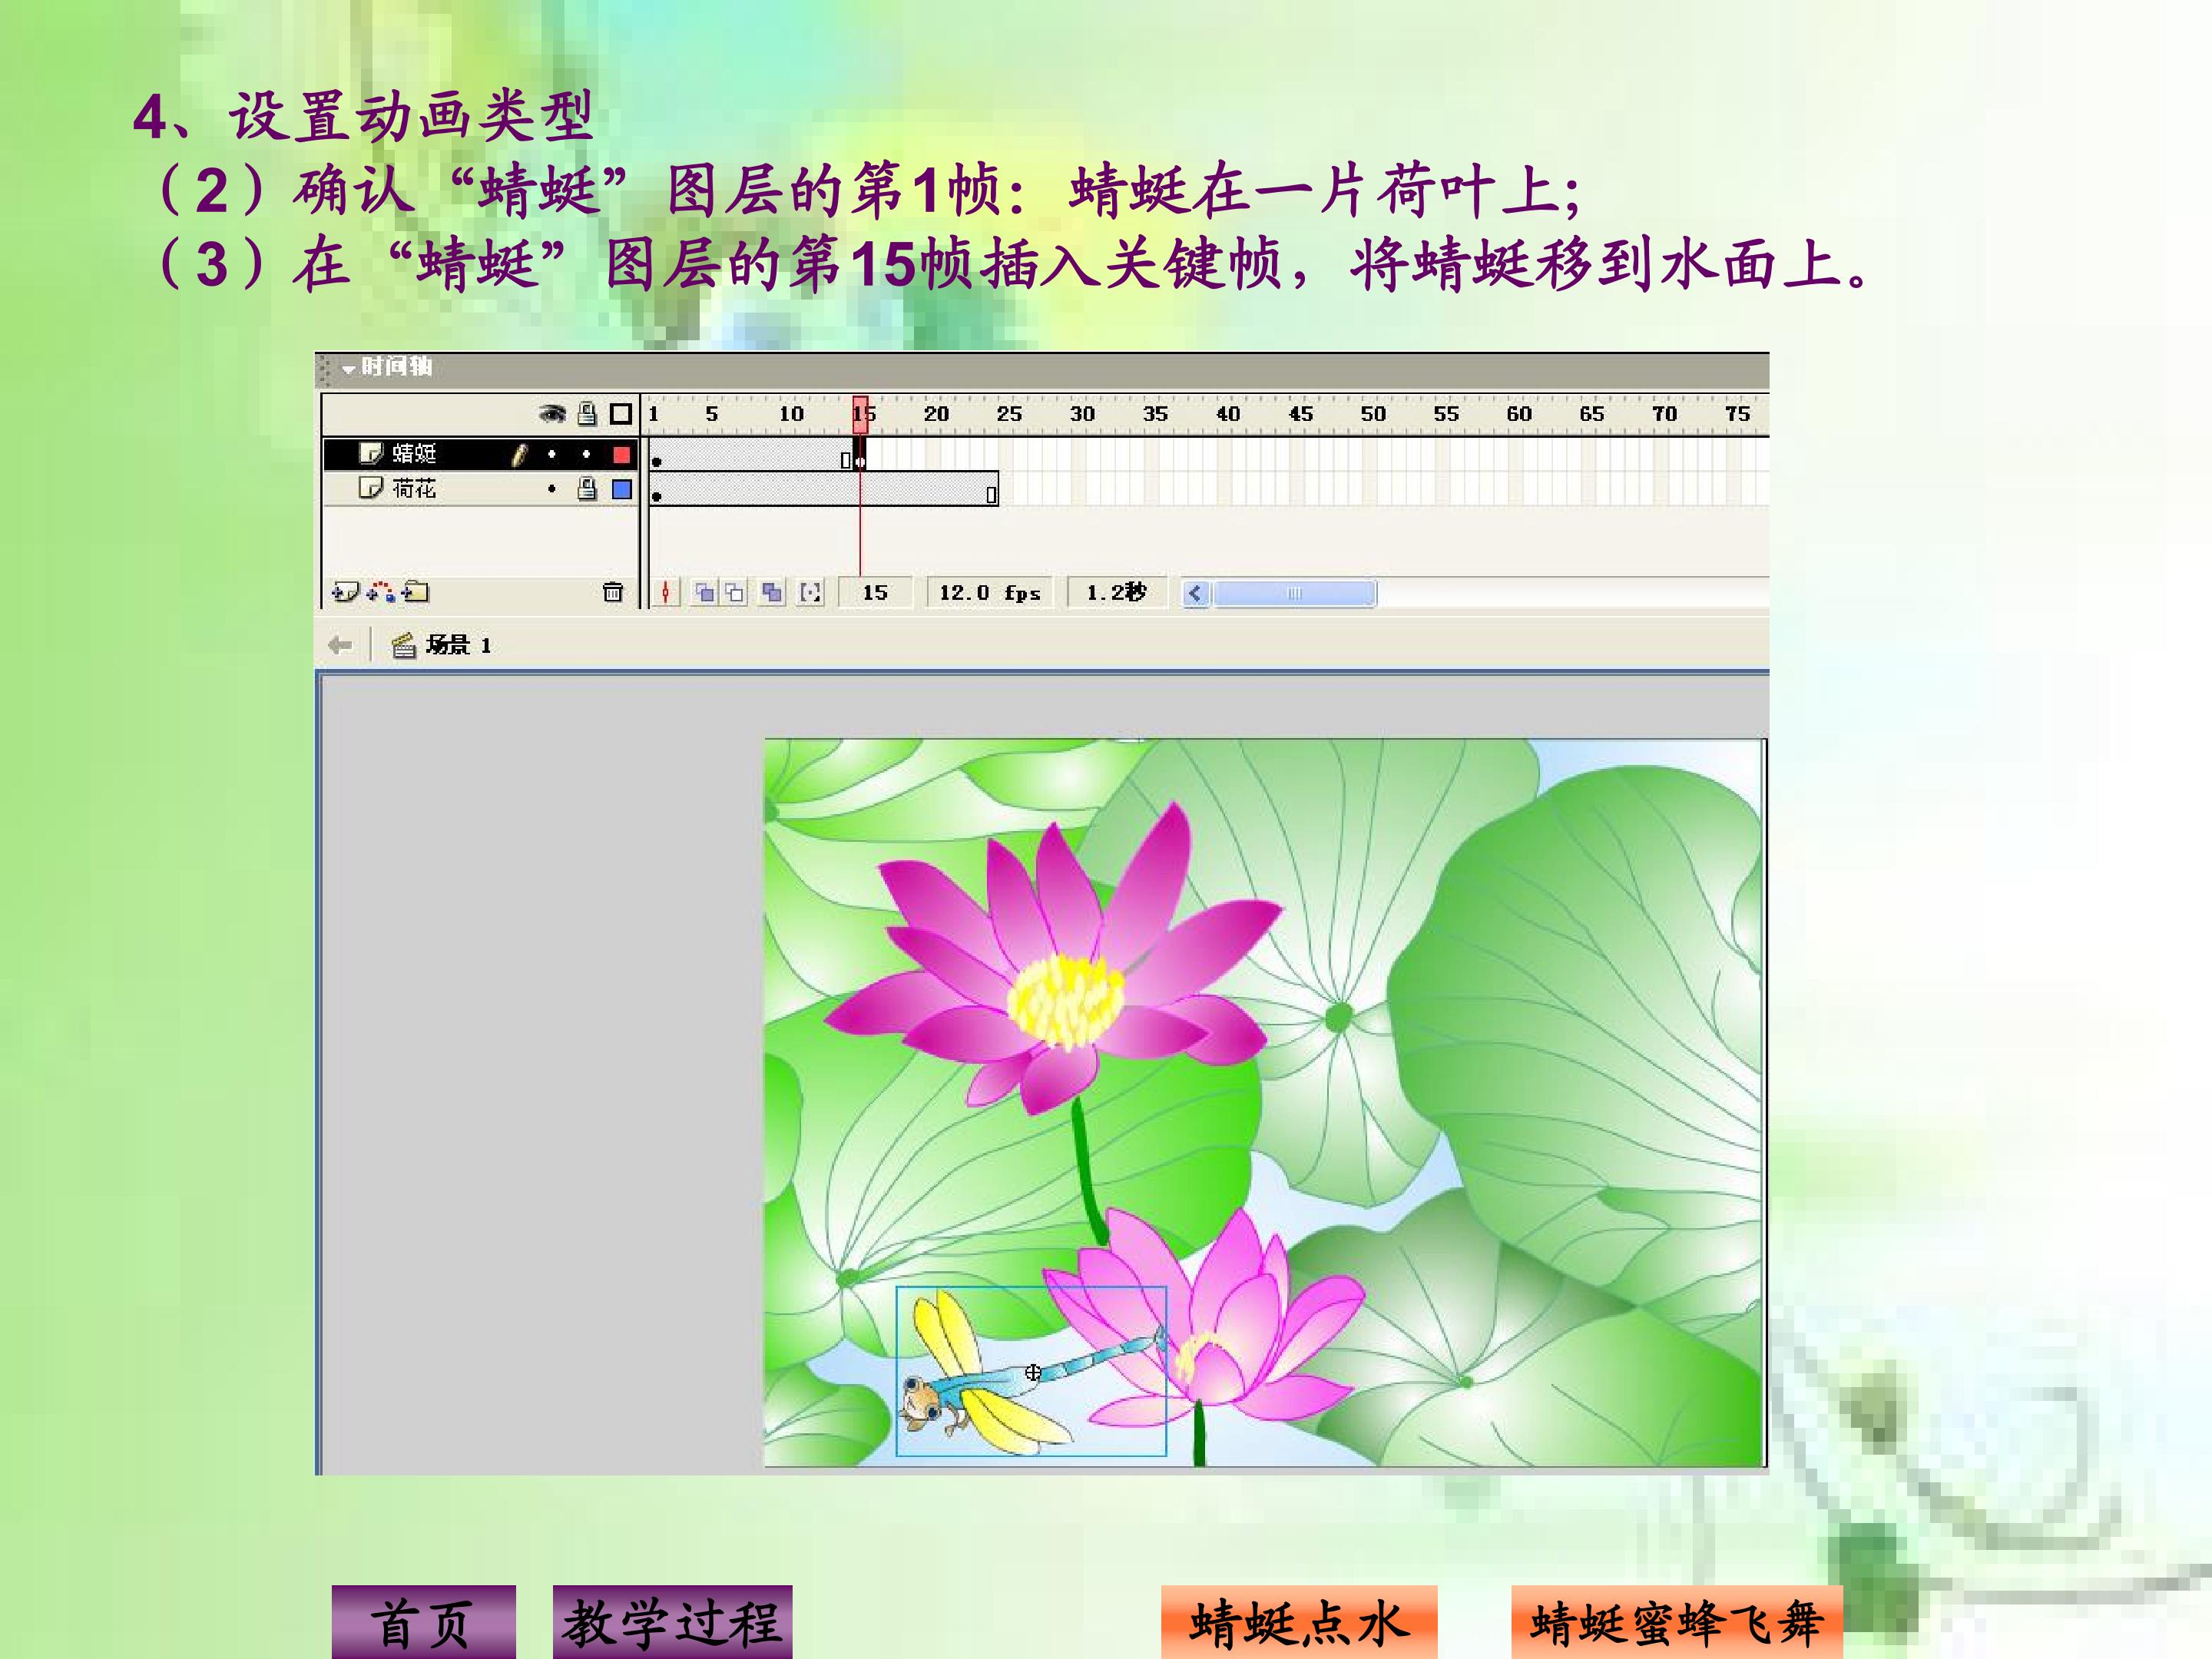Click the delete layer trash icon

613,592
